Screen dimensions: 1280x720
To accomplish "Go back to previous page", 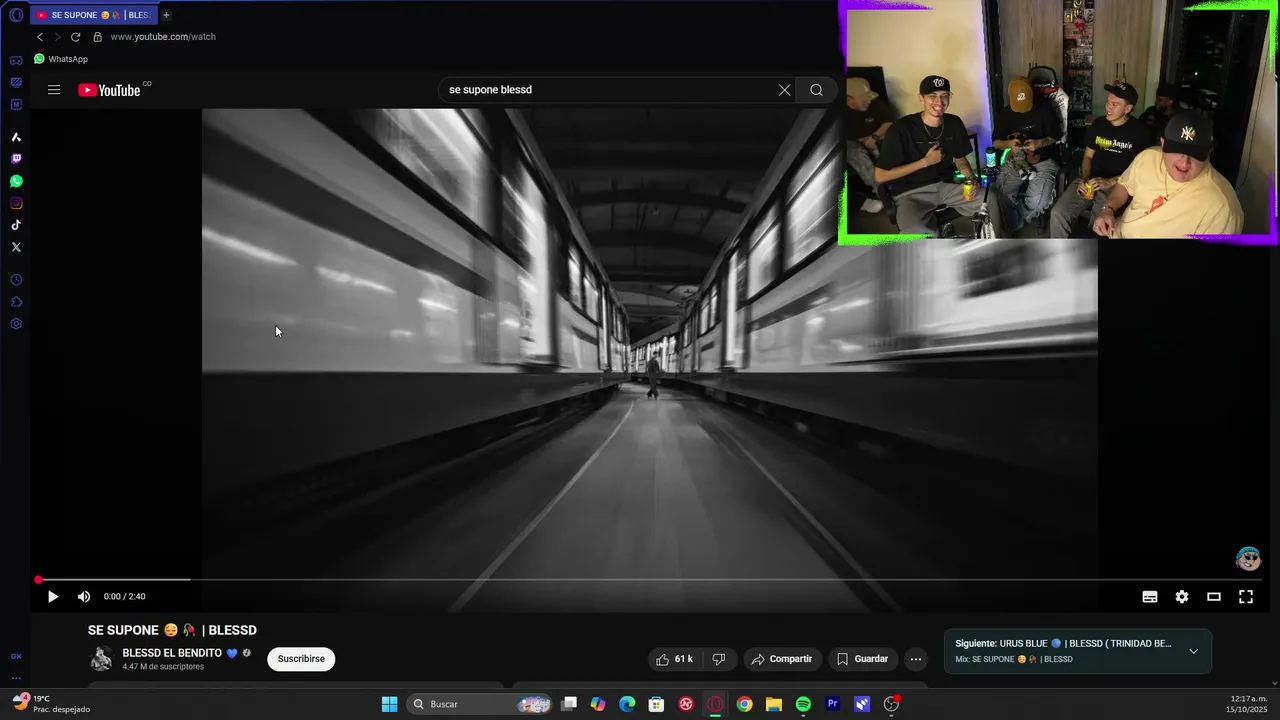I will coord(40,37).
